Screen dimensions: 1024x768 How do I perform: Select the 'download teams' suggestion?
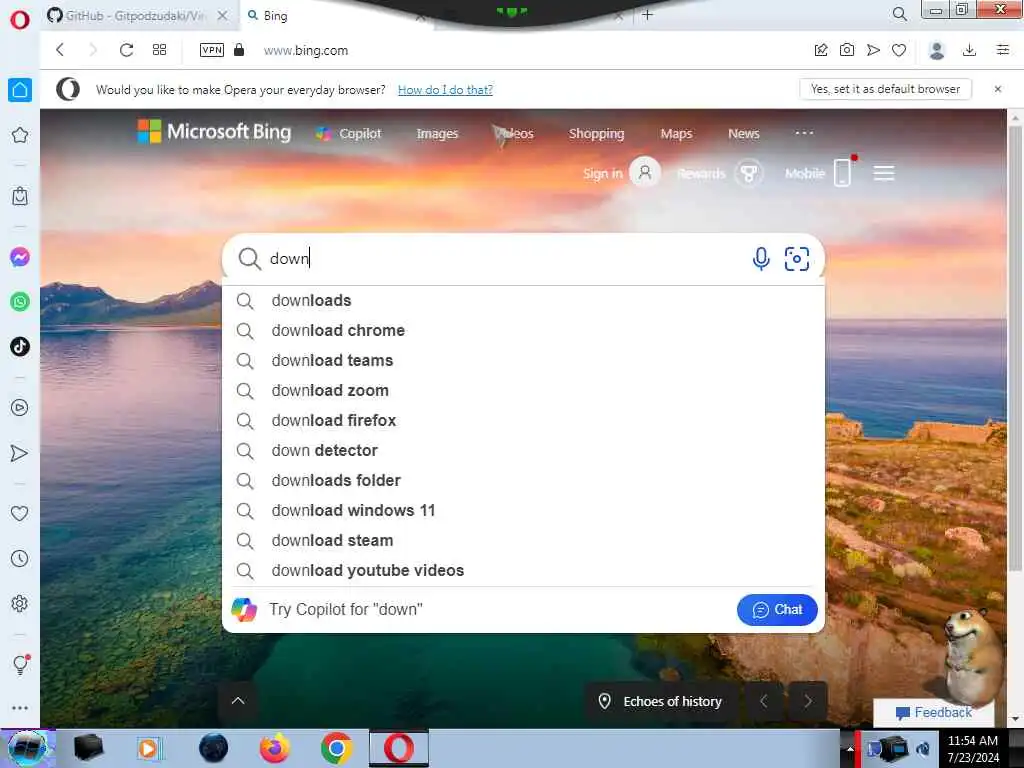523,360
